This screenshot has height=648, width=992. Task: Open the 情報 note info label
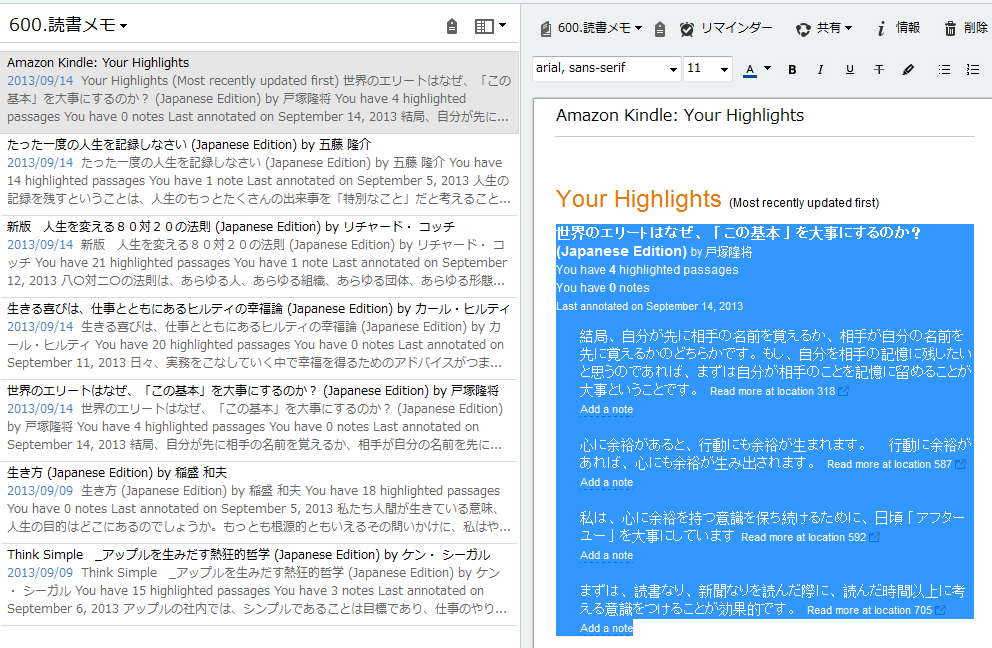coord(908,28)
